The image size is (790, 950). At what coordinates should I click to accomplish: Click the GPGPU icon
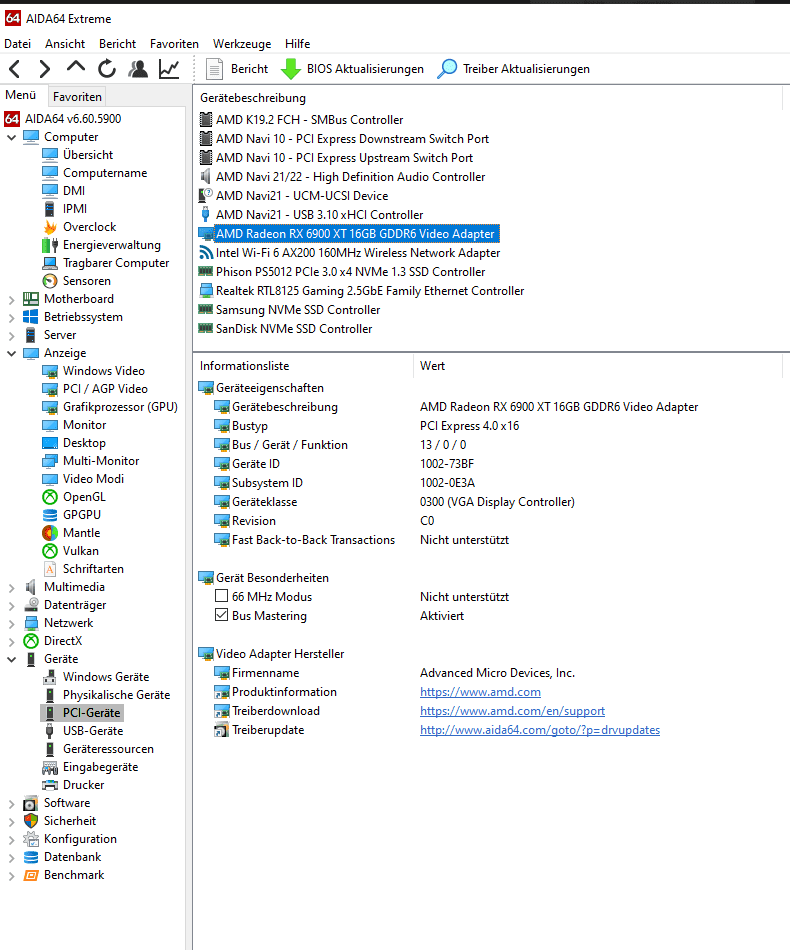pyautogui.click(x=50, y=515)
